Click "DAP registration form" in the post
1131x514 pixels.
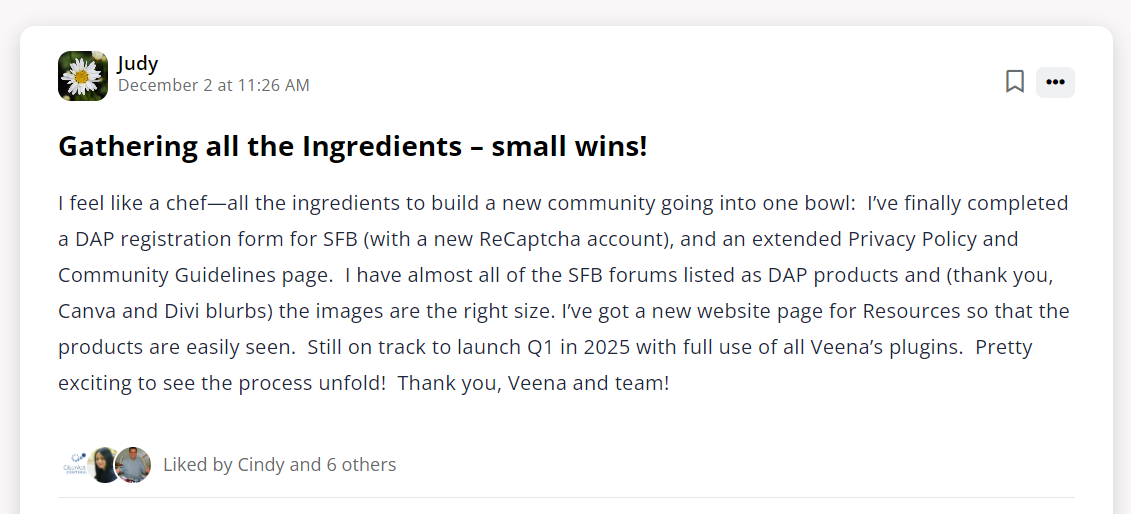[177, 240]
